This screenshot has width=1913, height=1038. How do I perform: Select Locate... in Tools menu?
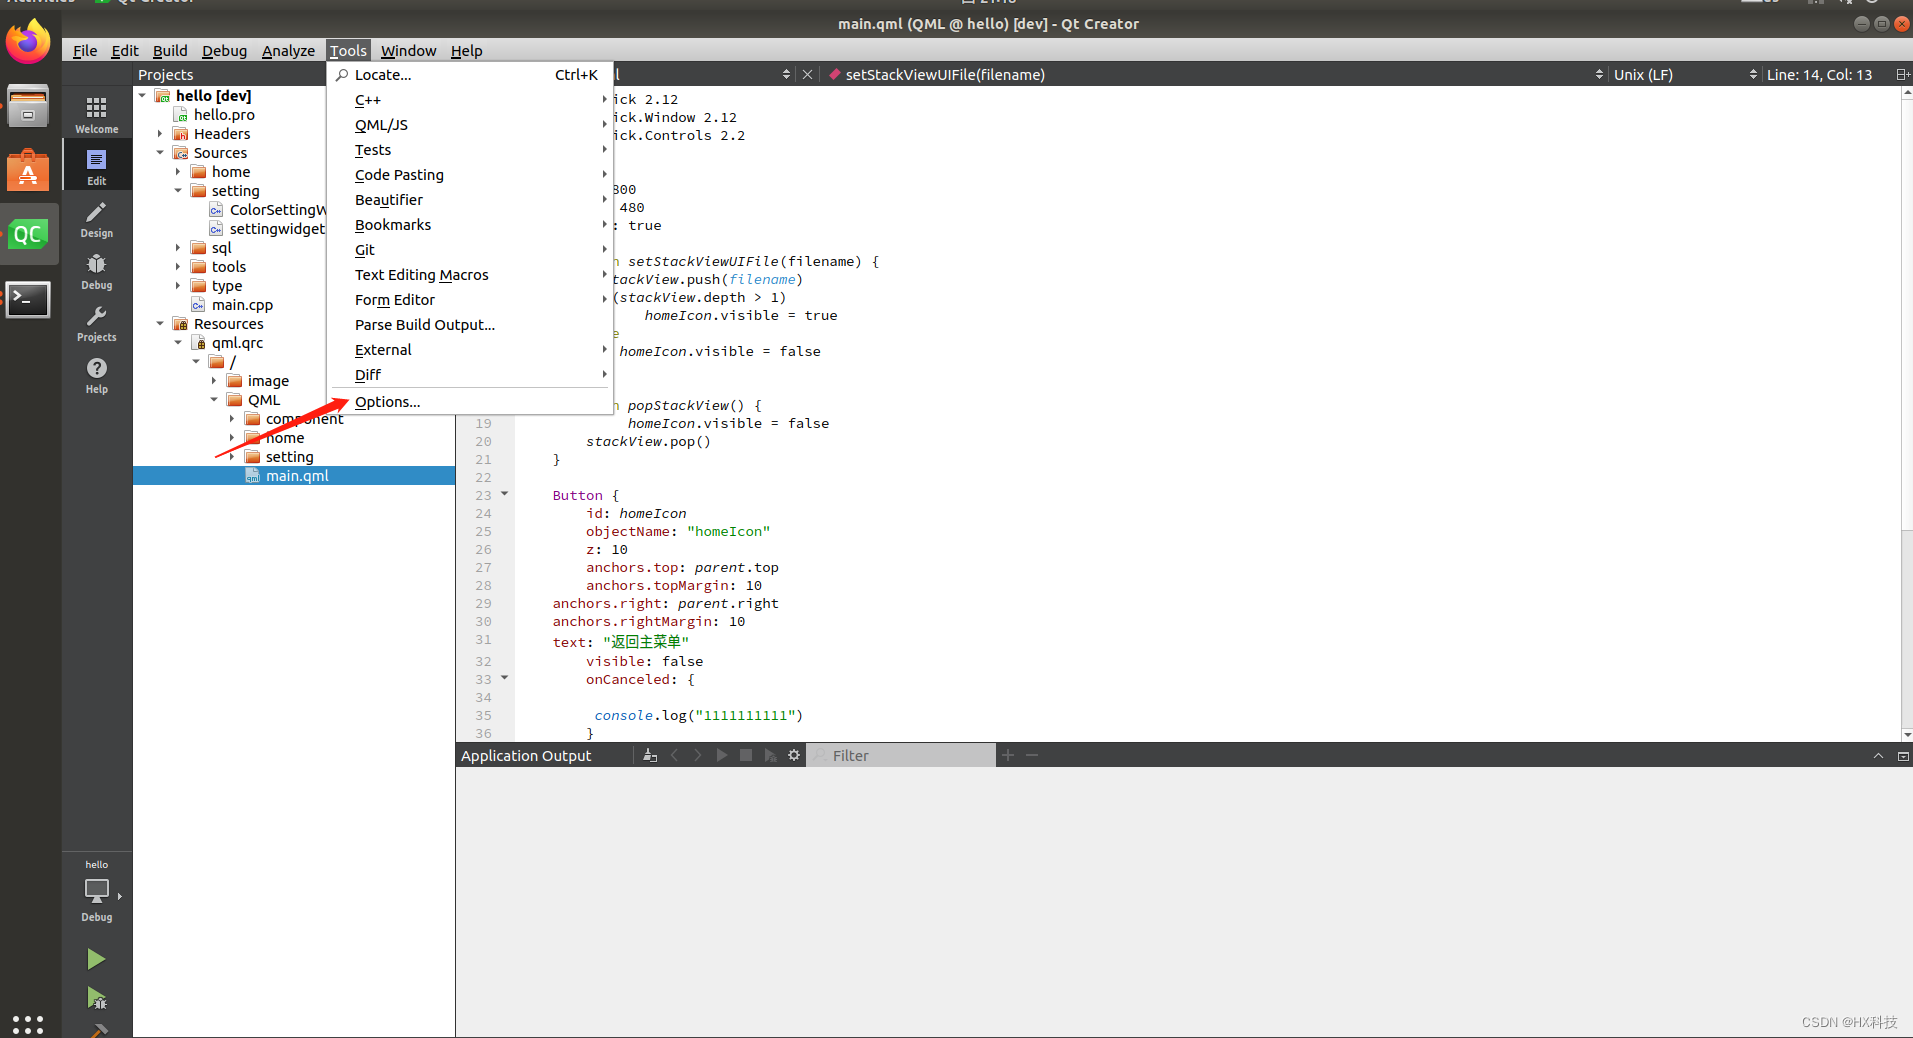470,75
